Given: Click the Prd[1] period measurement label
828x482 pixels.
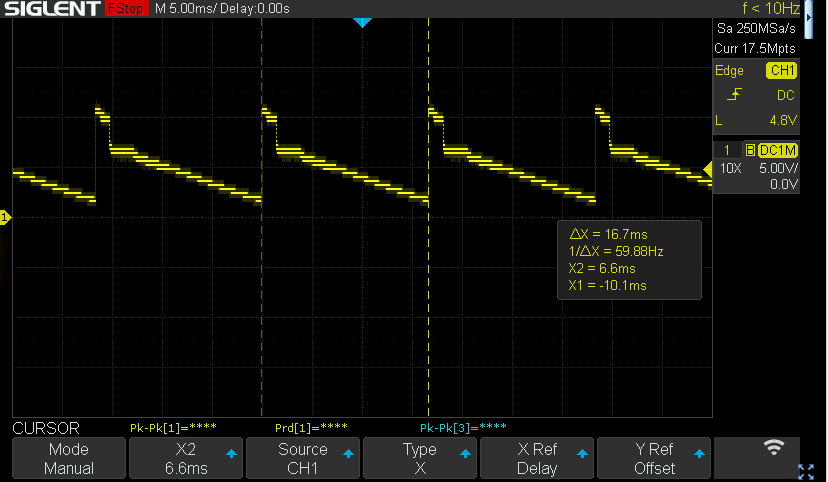Looking at the screenshot, I should tap(311, 427).
